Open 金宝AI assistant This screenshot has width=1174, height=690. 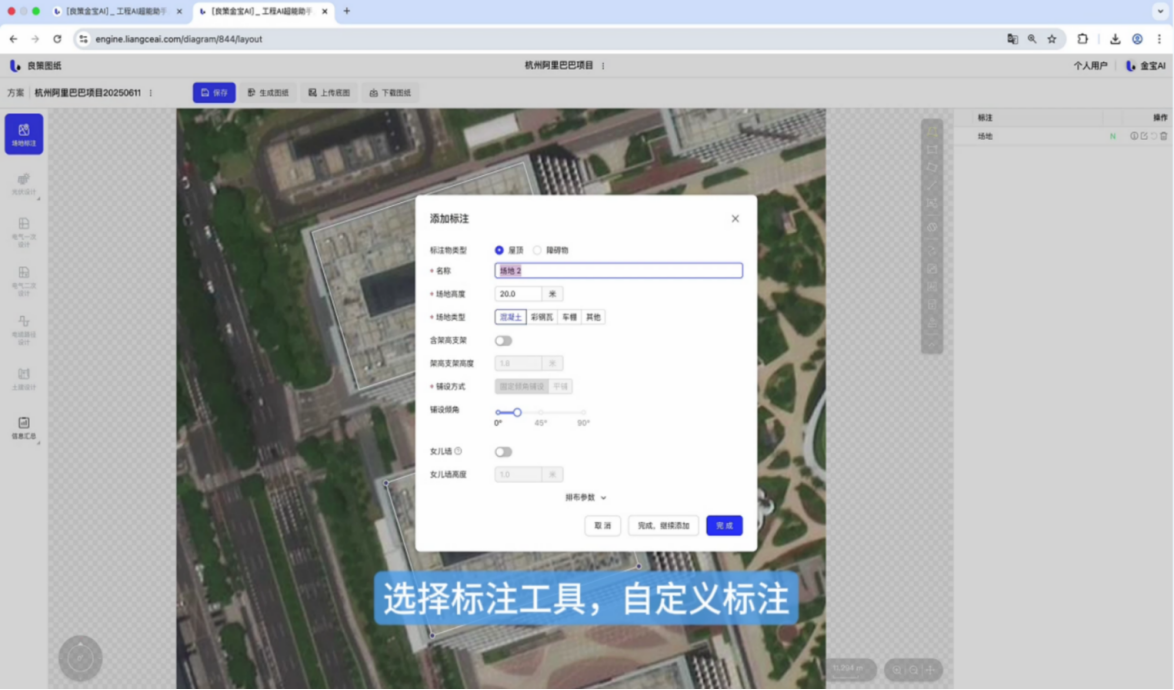pyautogui.click(x=1146, y=66)
